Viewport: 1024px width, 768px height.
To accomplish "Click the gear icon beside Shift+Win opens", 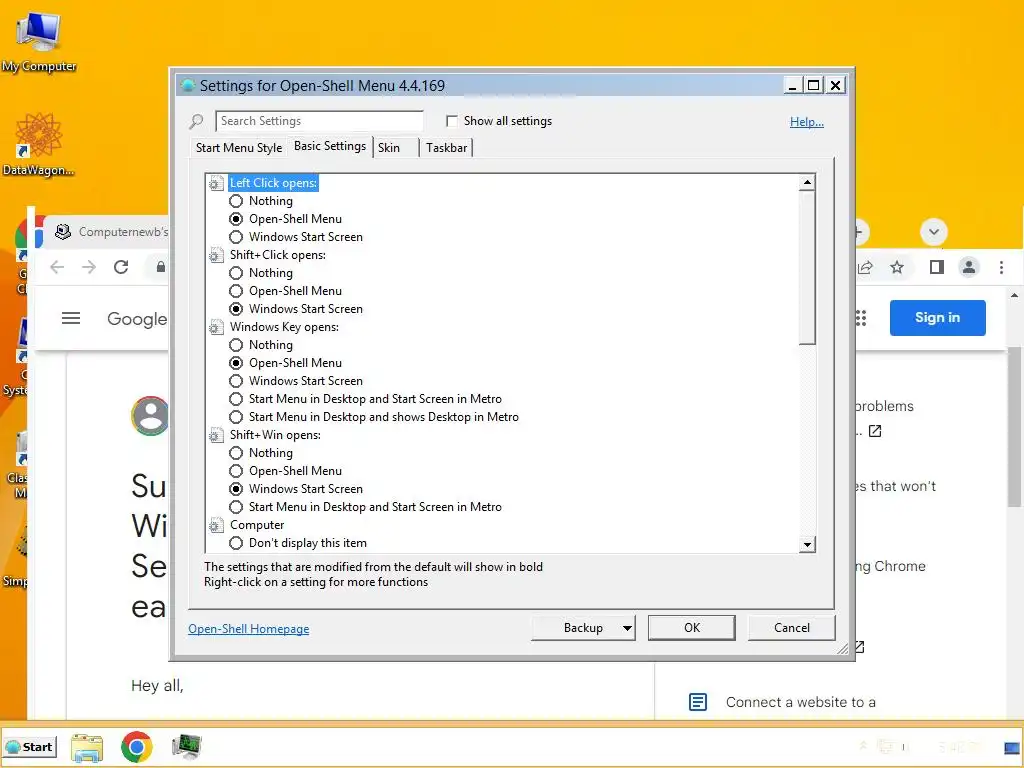I will pos(216,435).
